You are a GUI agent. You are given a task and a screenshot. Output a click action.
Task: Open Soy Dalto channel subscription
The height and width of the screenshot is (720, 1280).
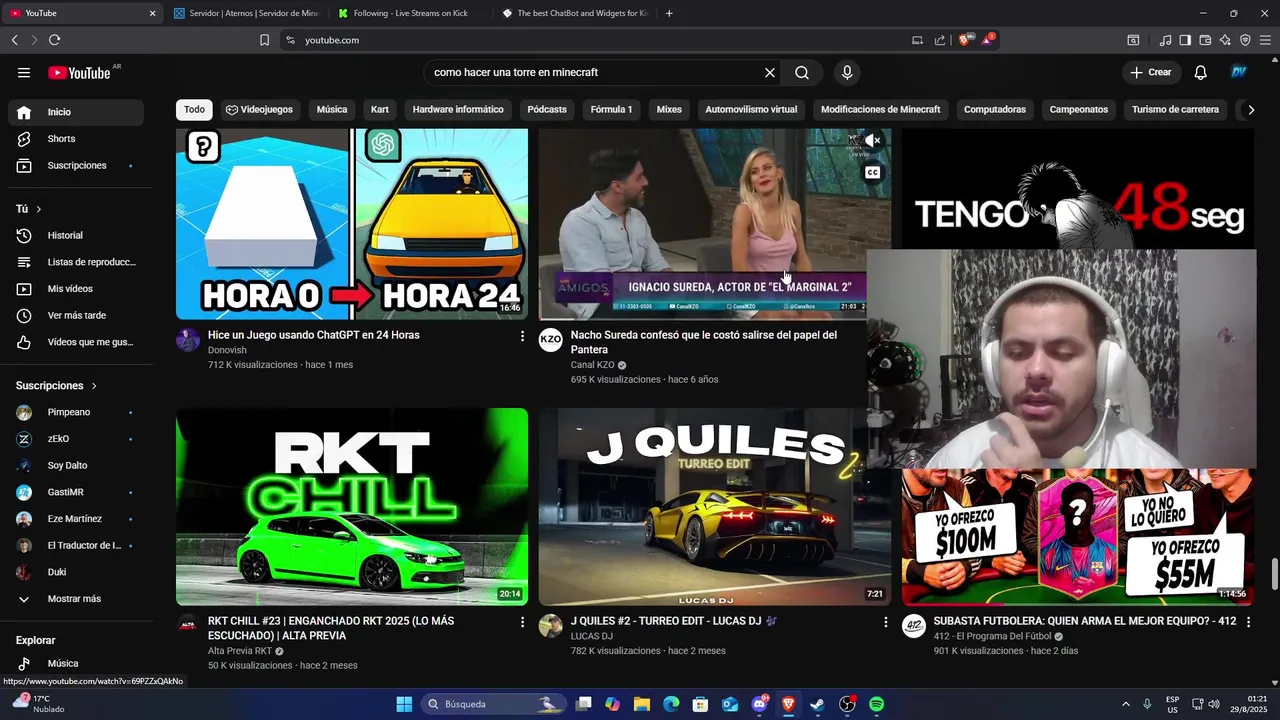tap(76, 465)
